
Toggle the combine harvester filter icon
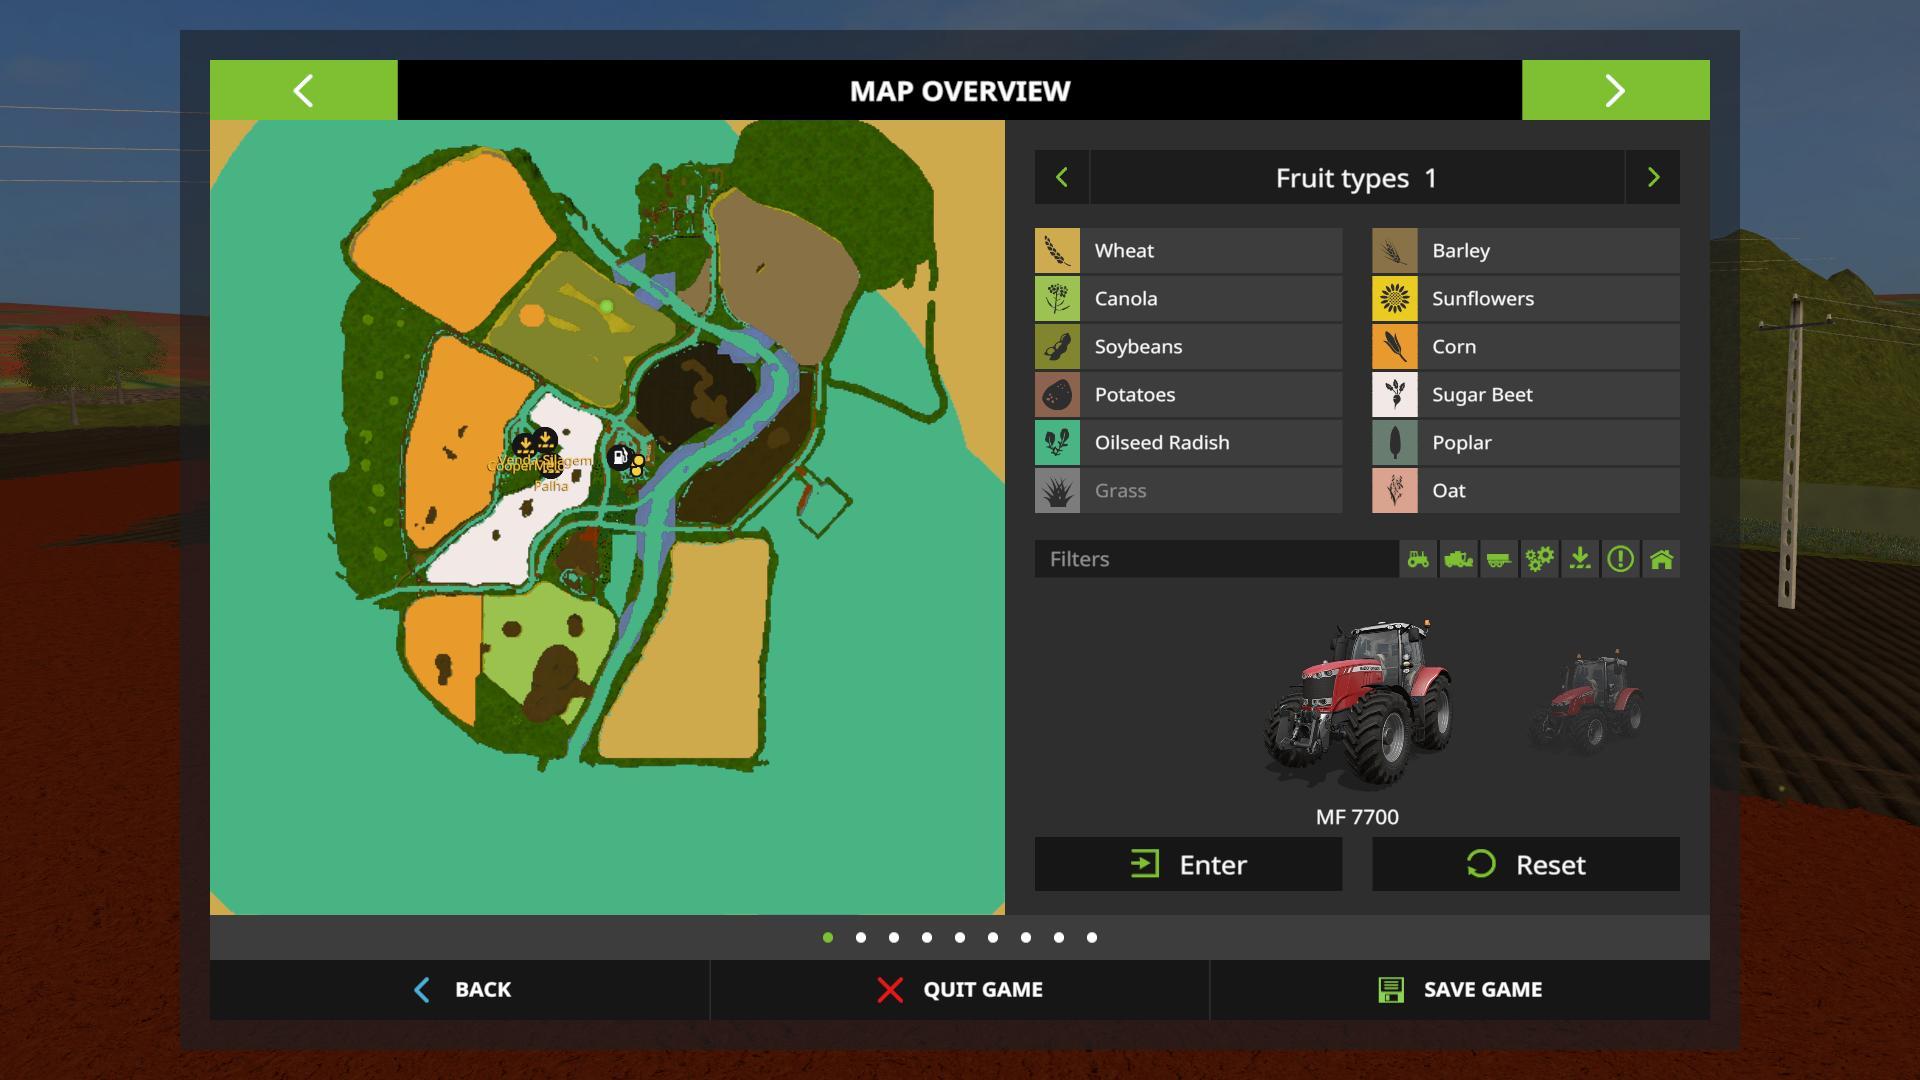[1458, 559]
